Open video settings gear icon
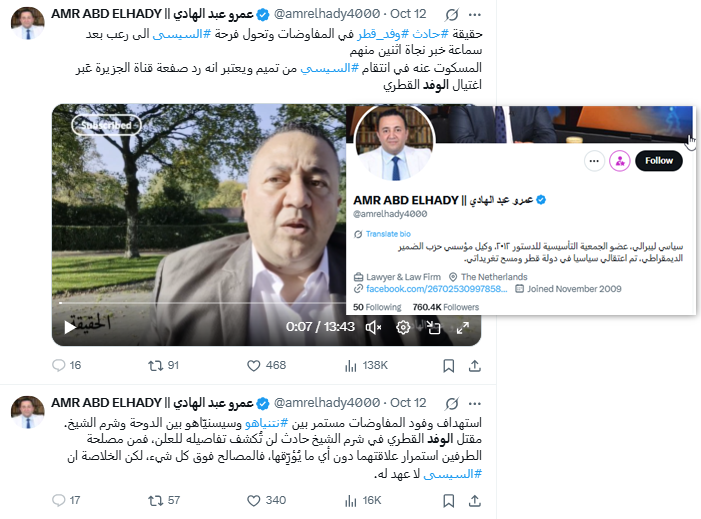701x519 pixels. [x=403, y=328]
